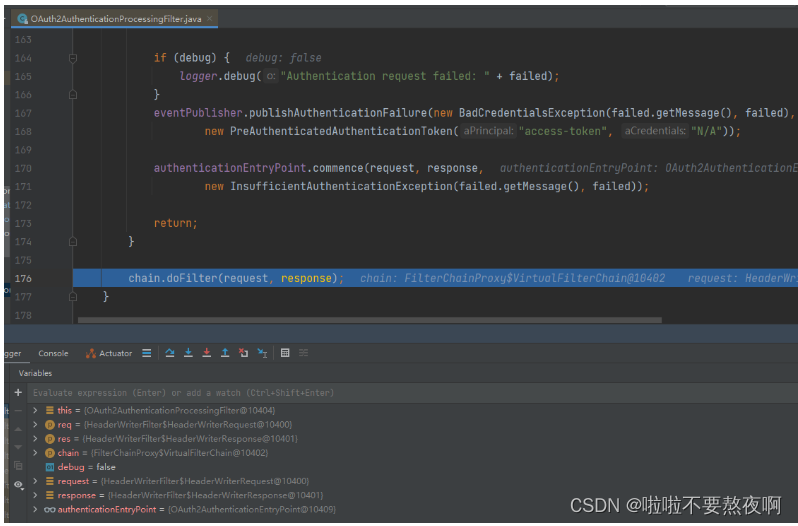The height and width of the screenshot is (526, 798).
Task: Click the Drop Frame icon
Action: click(x=243, y=353)
